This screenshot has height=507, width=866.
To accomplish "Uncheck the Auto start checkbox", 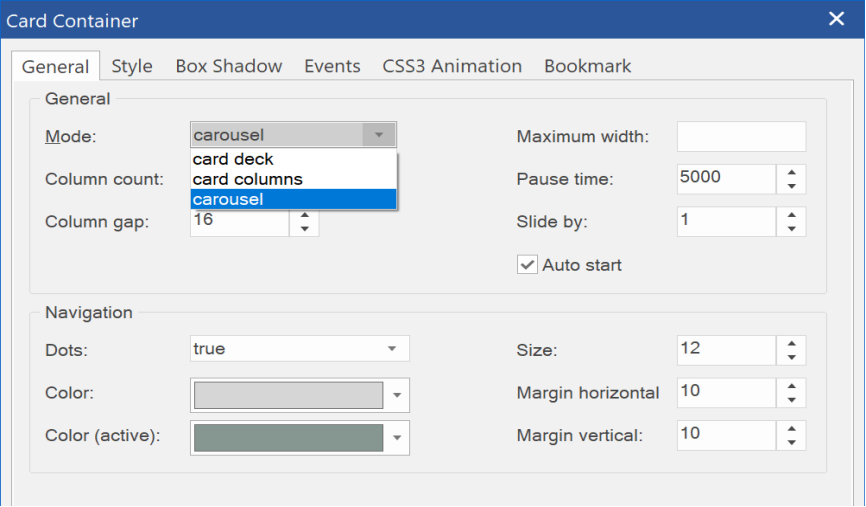I will [x=527, y=265].
